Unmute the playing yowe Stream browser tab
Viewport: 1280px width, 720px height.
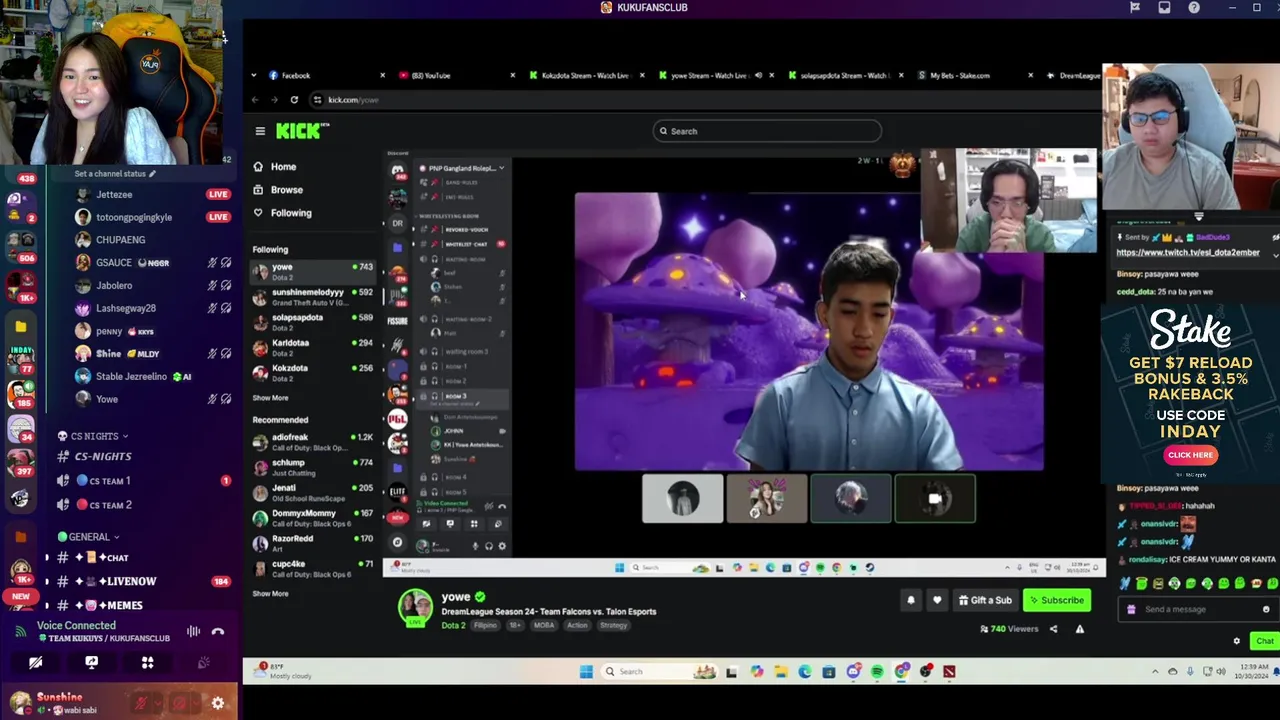click(758, 76)
